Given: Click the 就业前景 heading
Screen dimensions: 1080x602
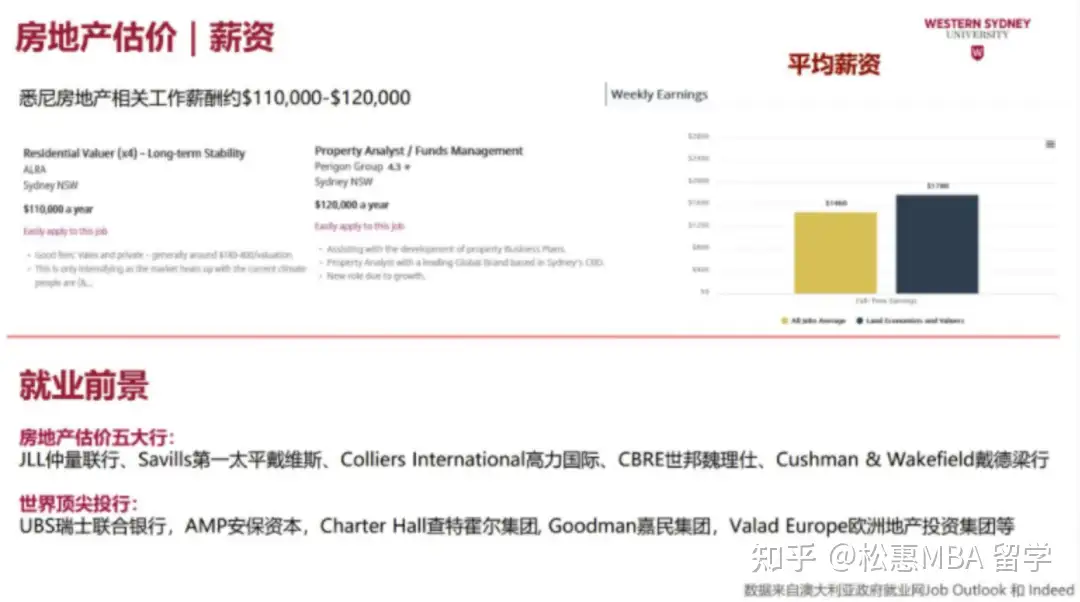Looking at the screenshot, I should [83, 385].
